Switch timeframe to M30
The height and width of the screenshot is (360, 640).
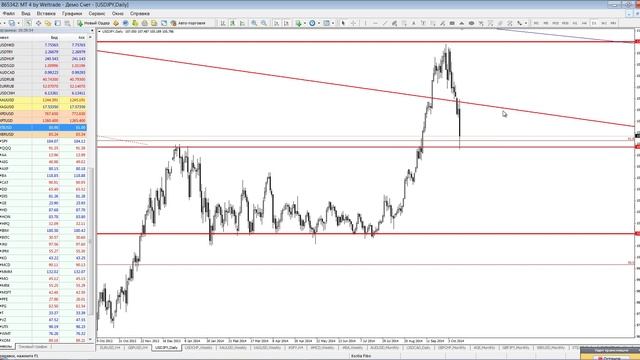coord(565,23)
